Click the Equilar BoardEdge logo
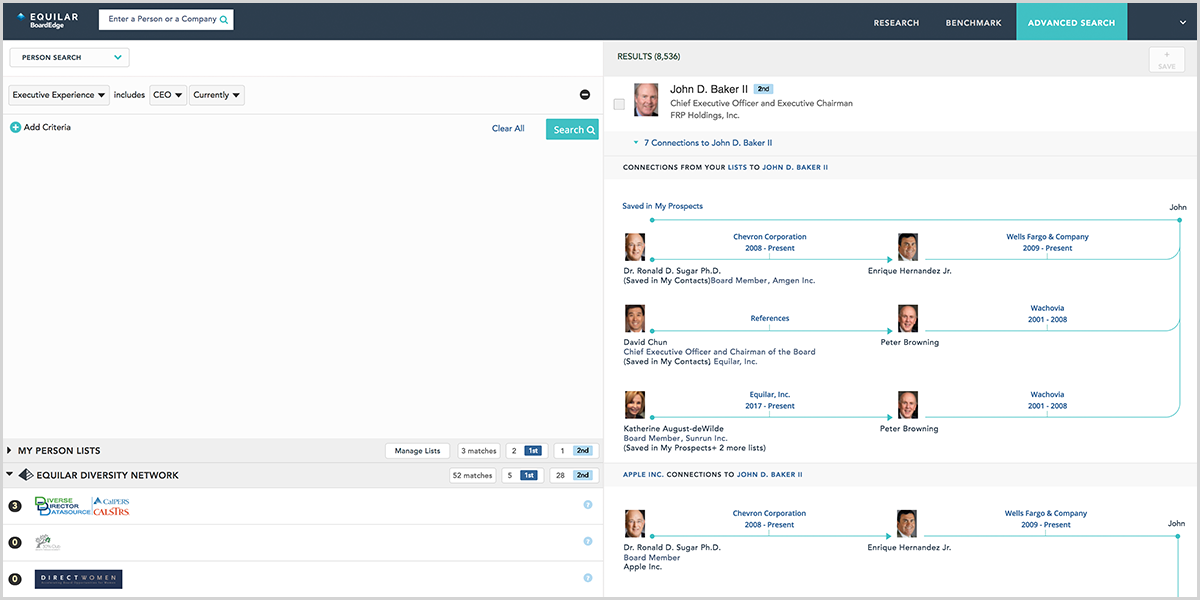 50,19
